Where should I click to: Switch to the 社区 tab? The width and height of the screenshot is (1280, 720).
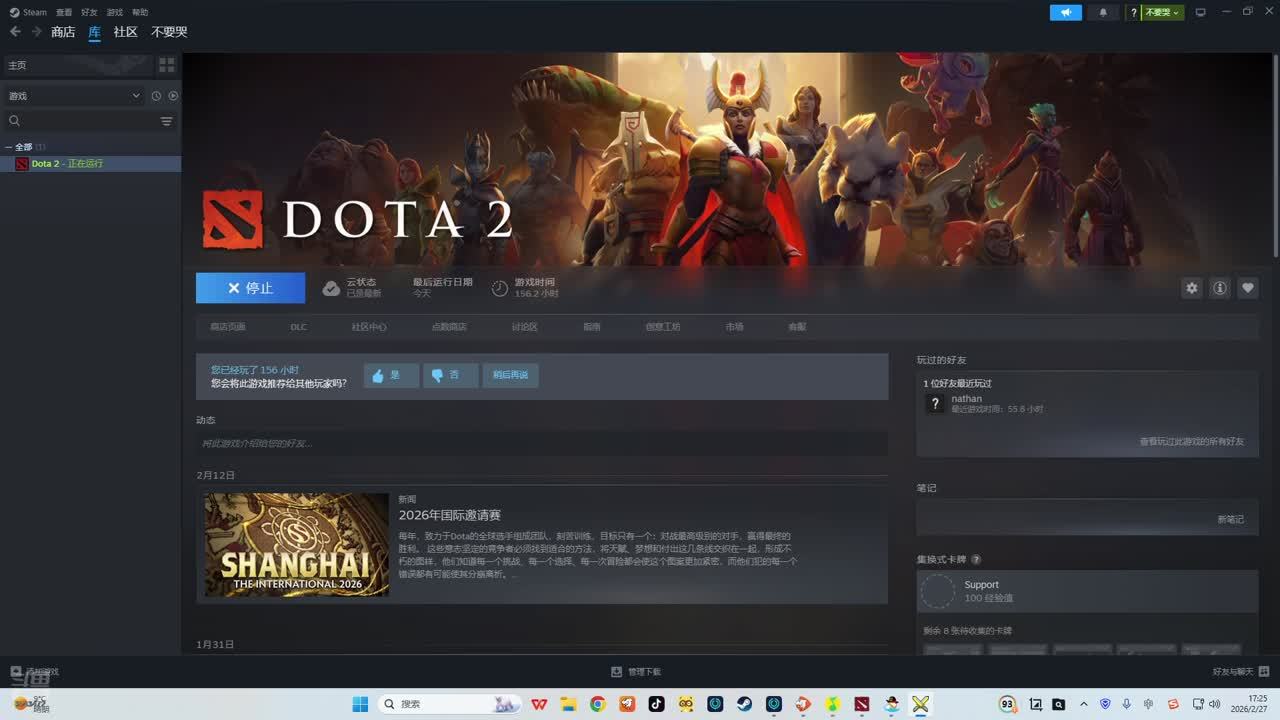click(x=125, y=32)
